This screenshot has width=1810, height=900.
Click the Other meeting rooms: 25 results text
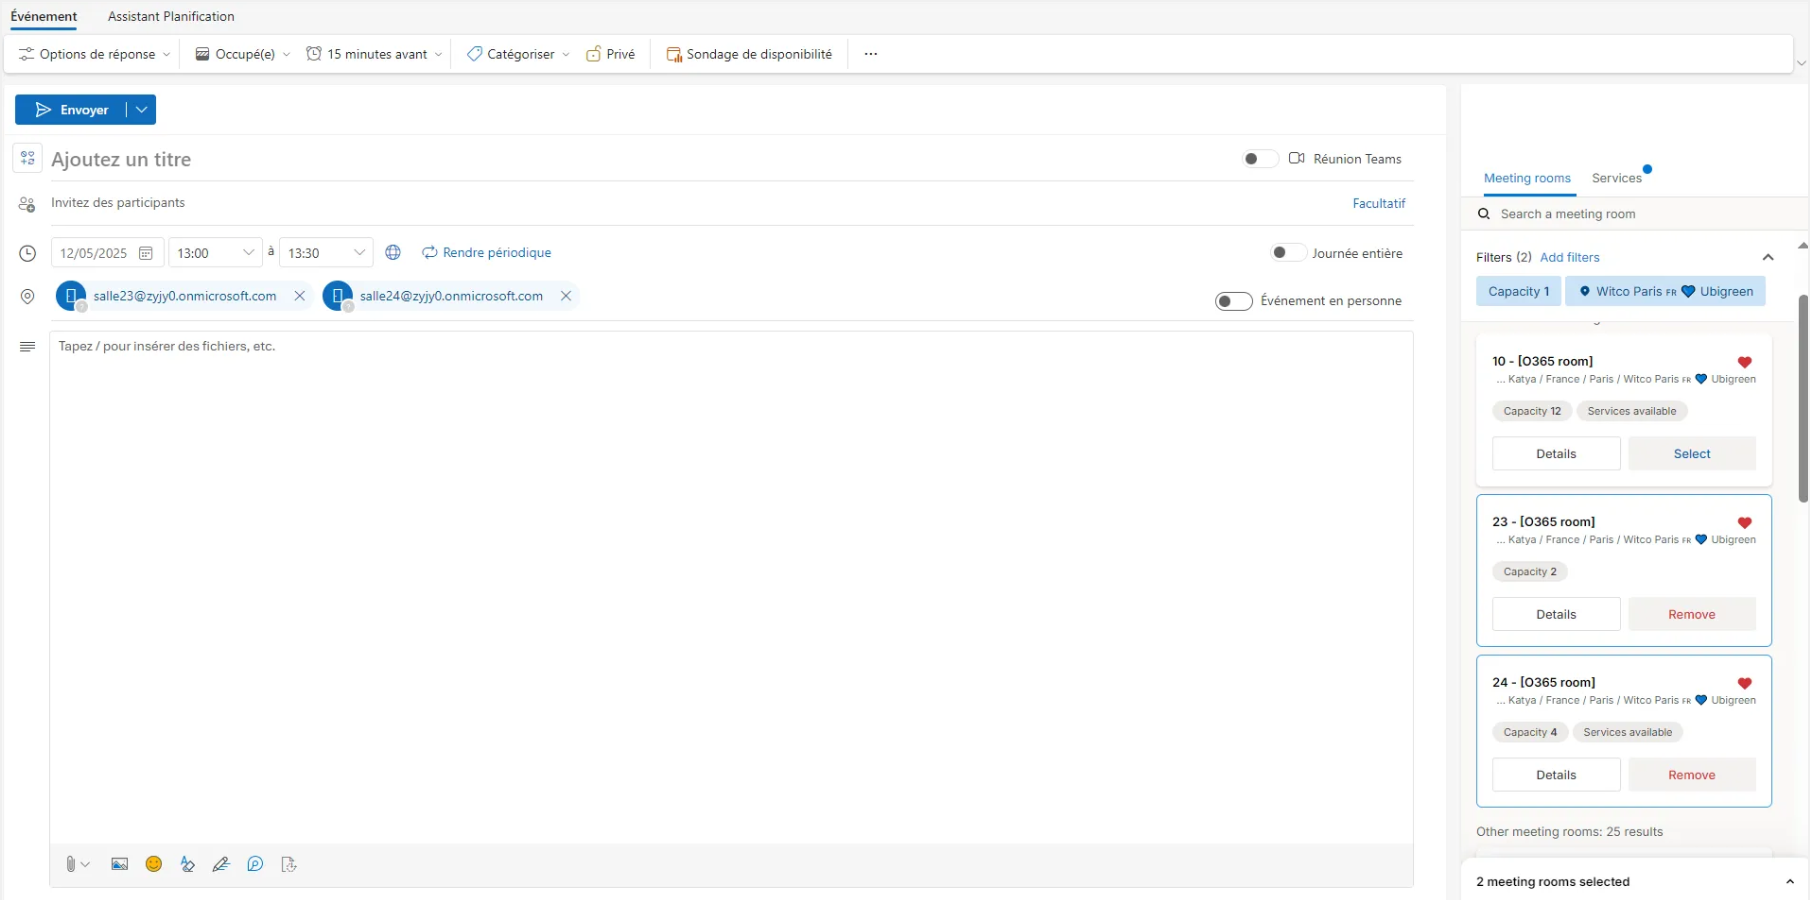1569,831
